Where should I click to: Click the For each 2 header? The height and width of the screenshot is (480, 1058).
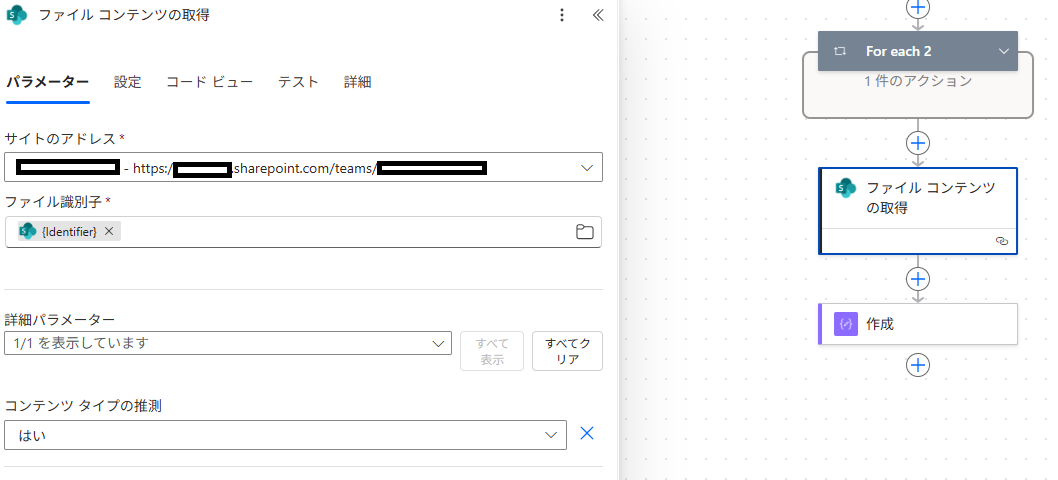tap(918, 51)
